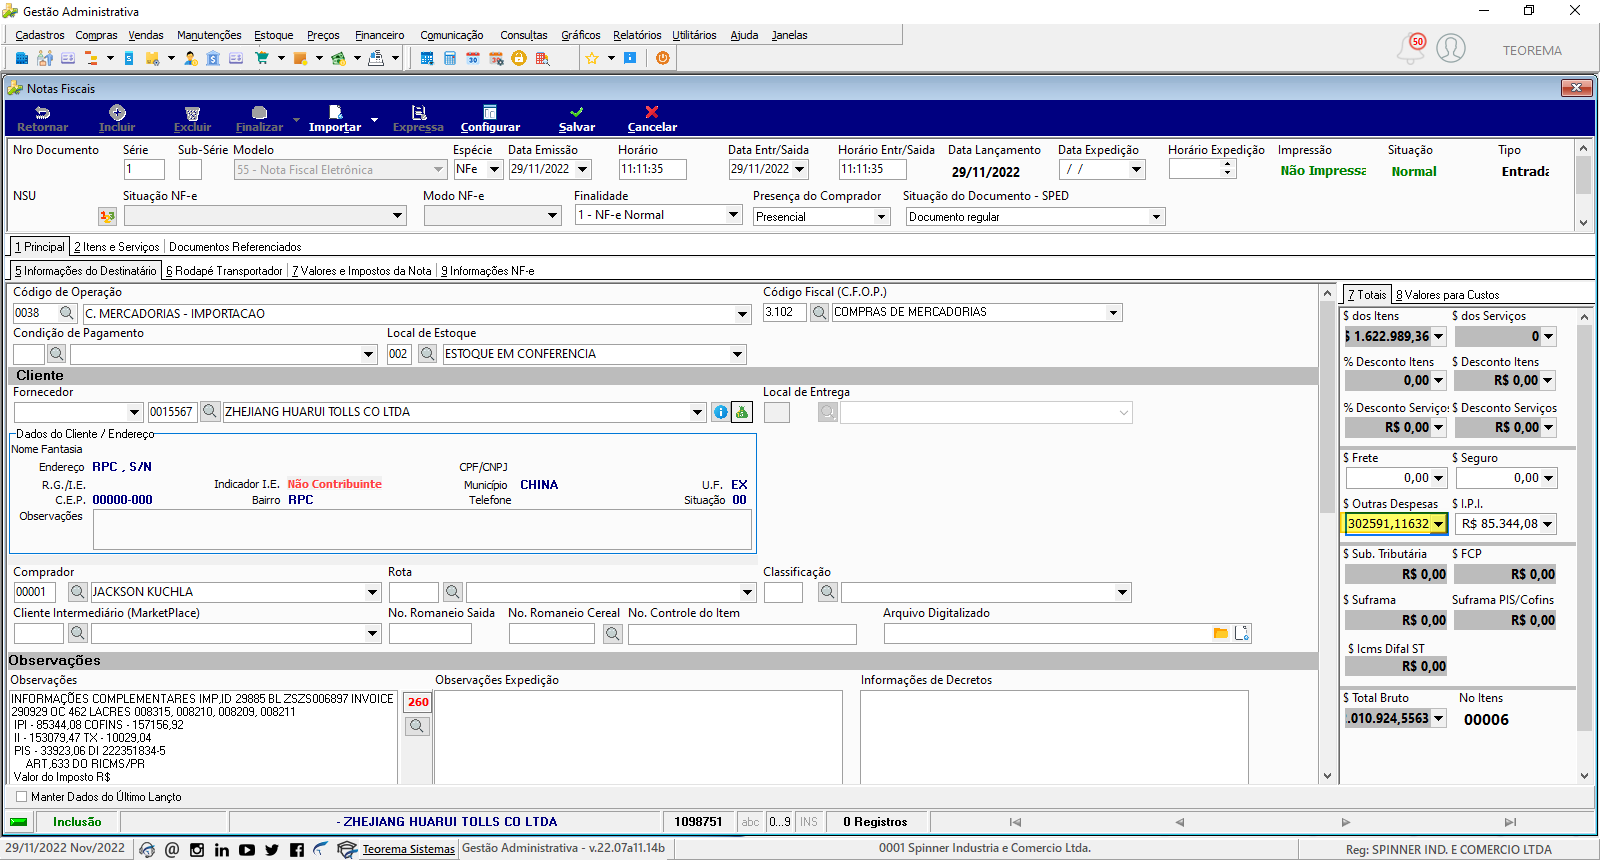This screenshot has height=860, width=1600.
Task: Expand Importar button dropdown arrow
Action: coord(374,120)
